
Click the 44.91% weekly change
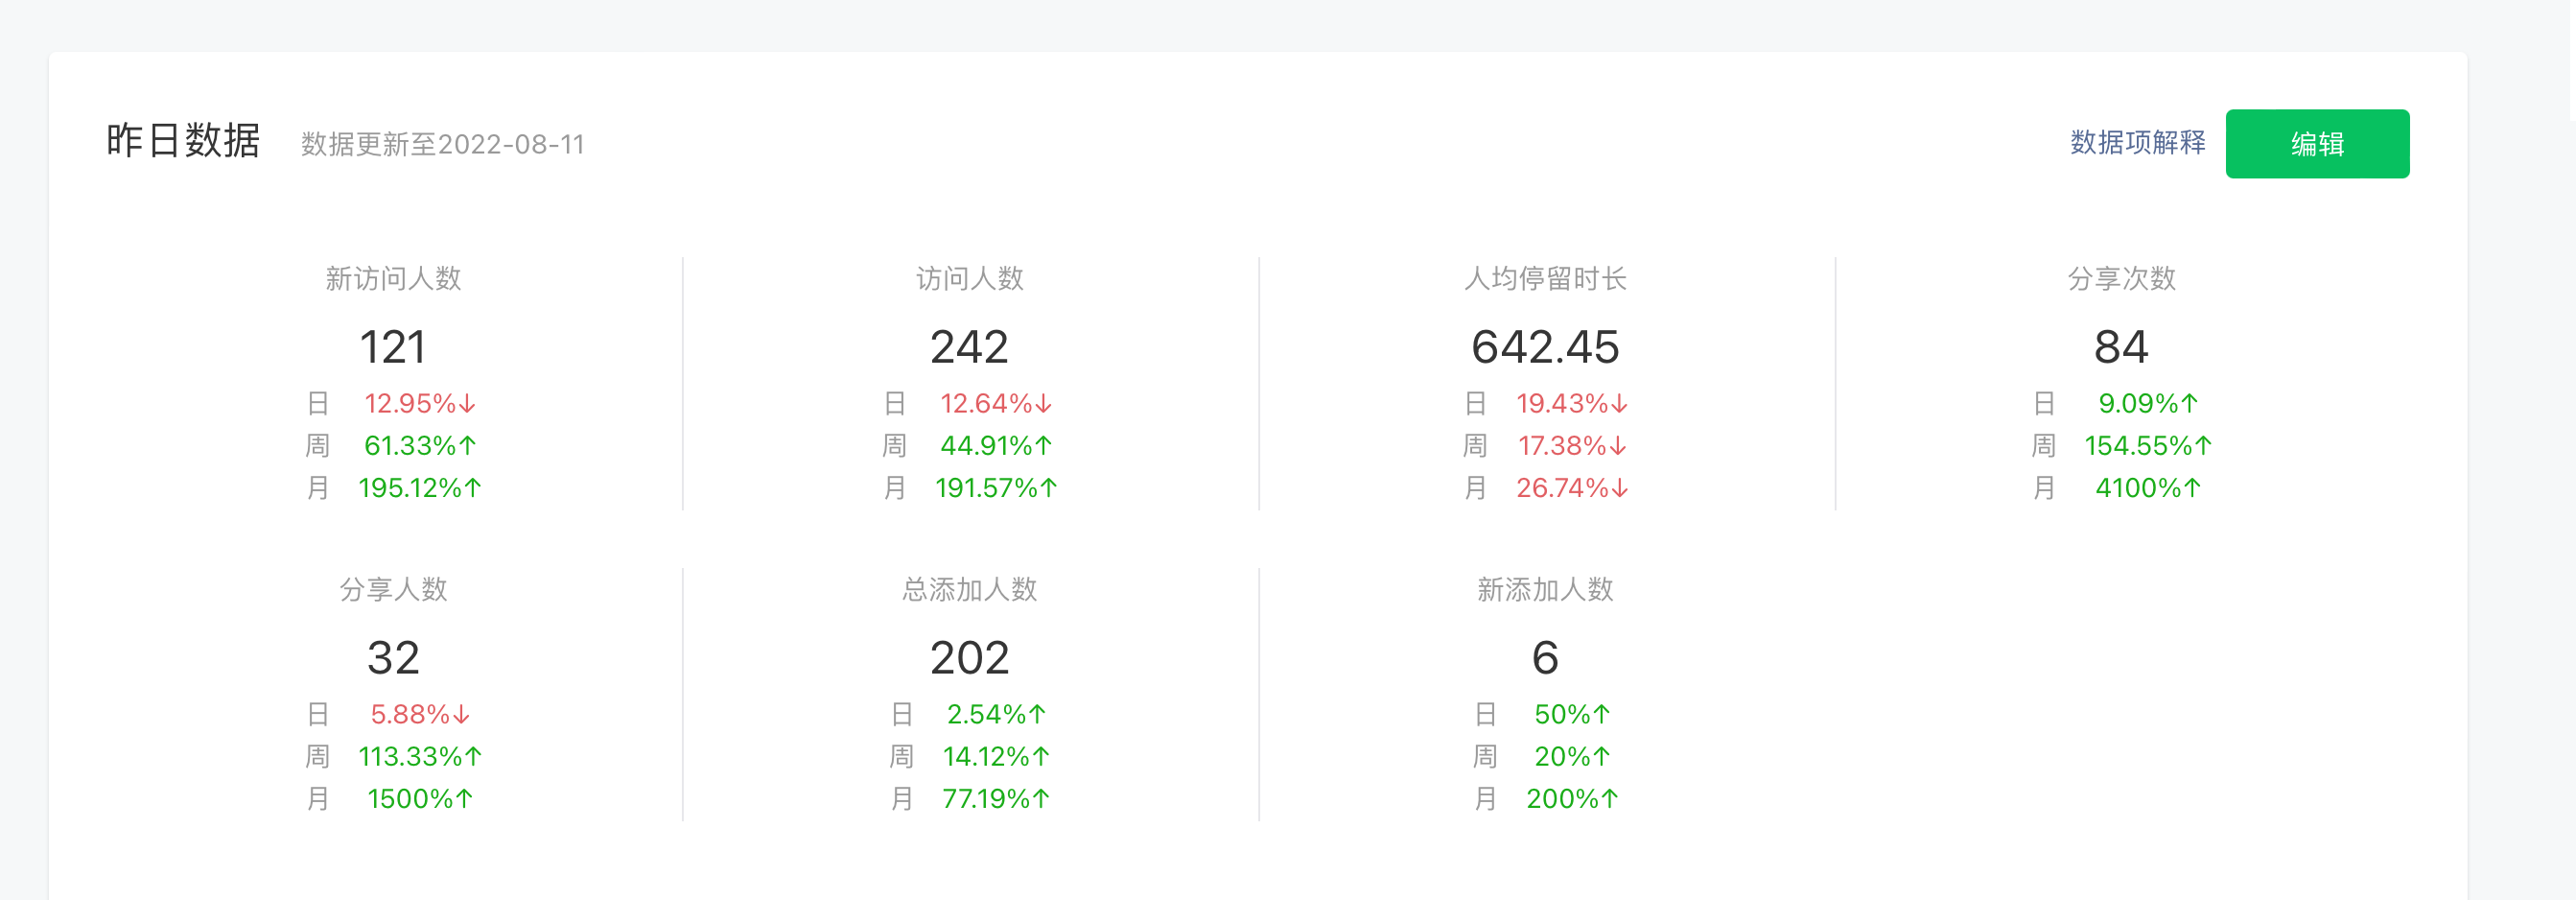pyautogui.click(x=996, y=446)
